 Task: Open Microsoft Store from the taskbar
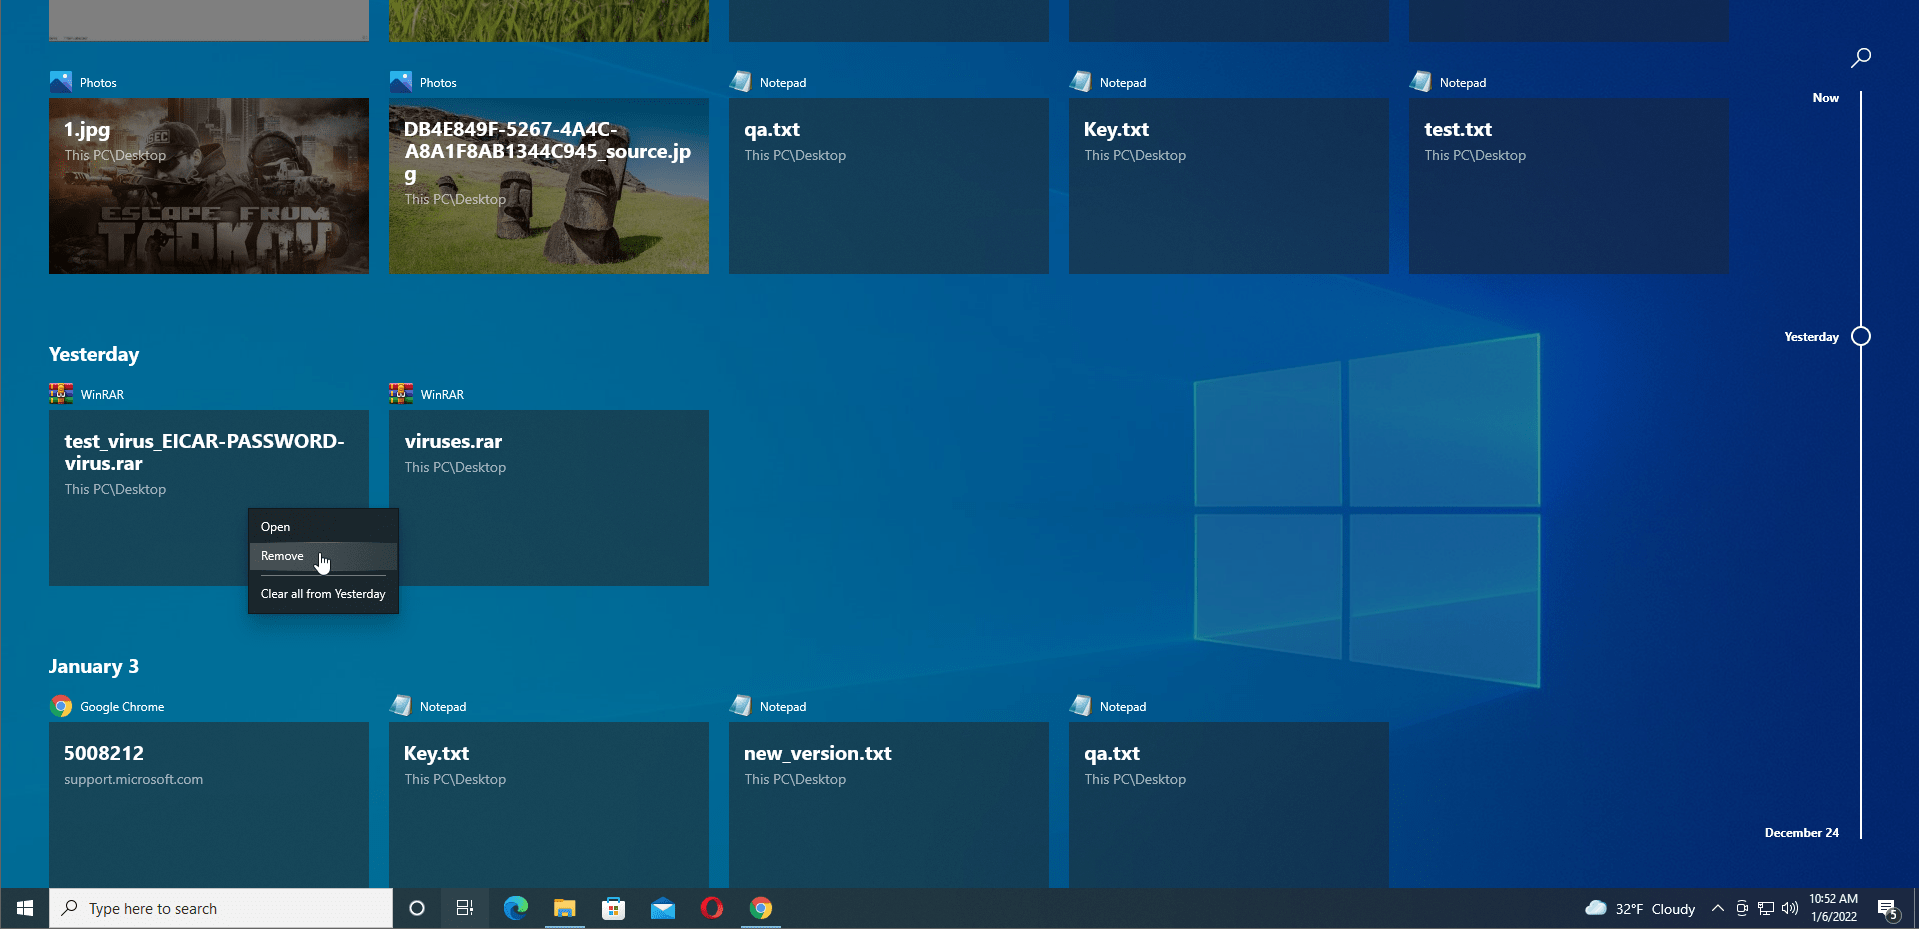[x=613, y=908]
